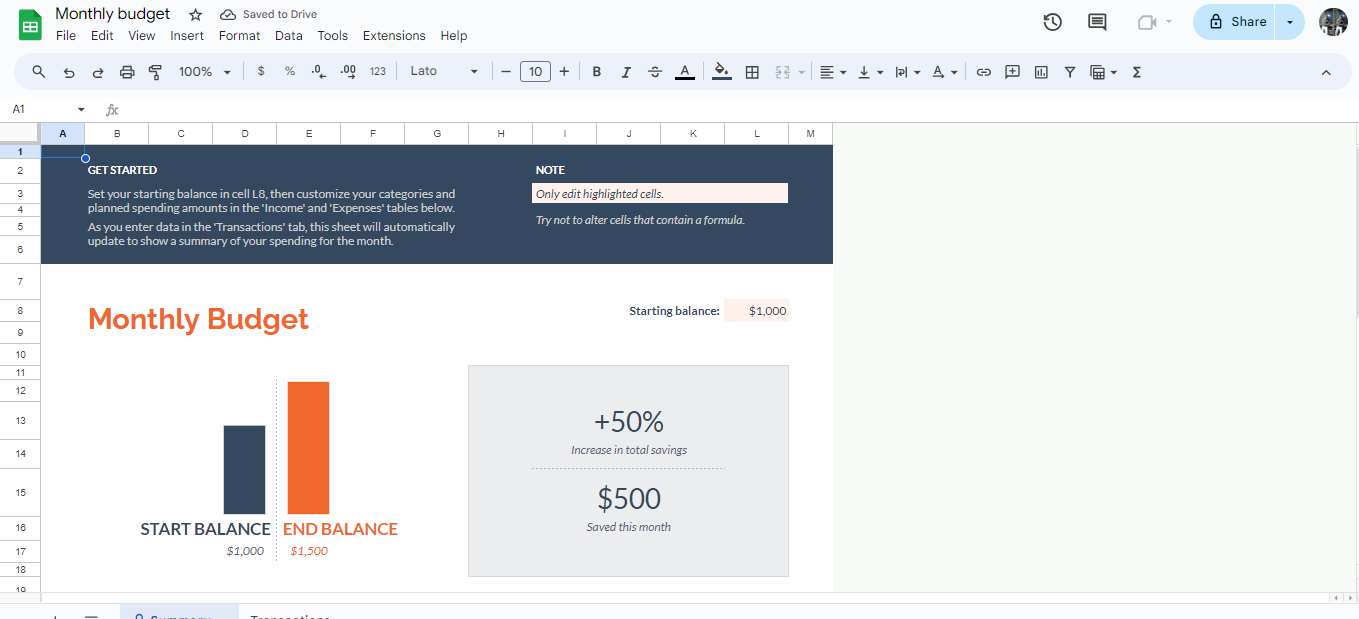Star the Monthly budget document
Image resolution: width=1359 pixels, height=619 pixels.
click(x=196, y=15)
